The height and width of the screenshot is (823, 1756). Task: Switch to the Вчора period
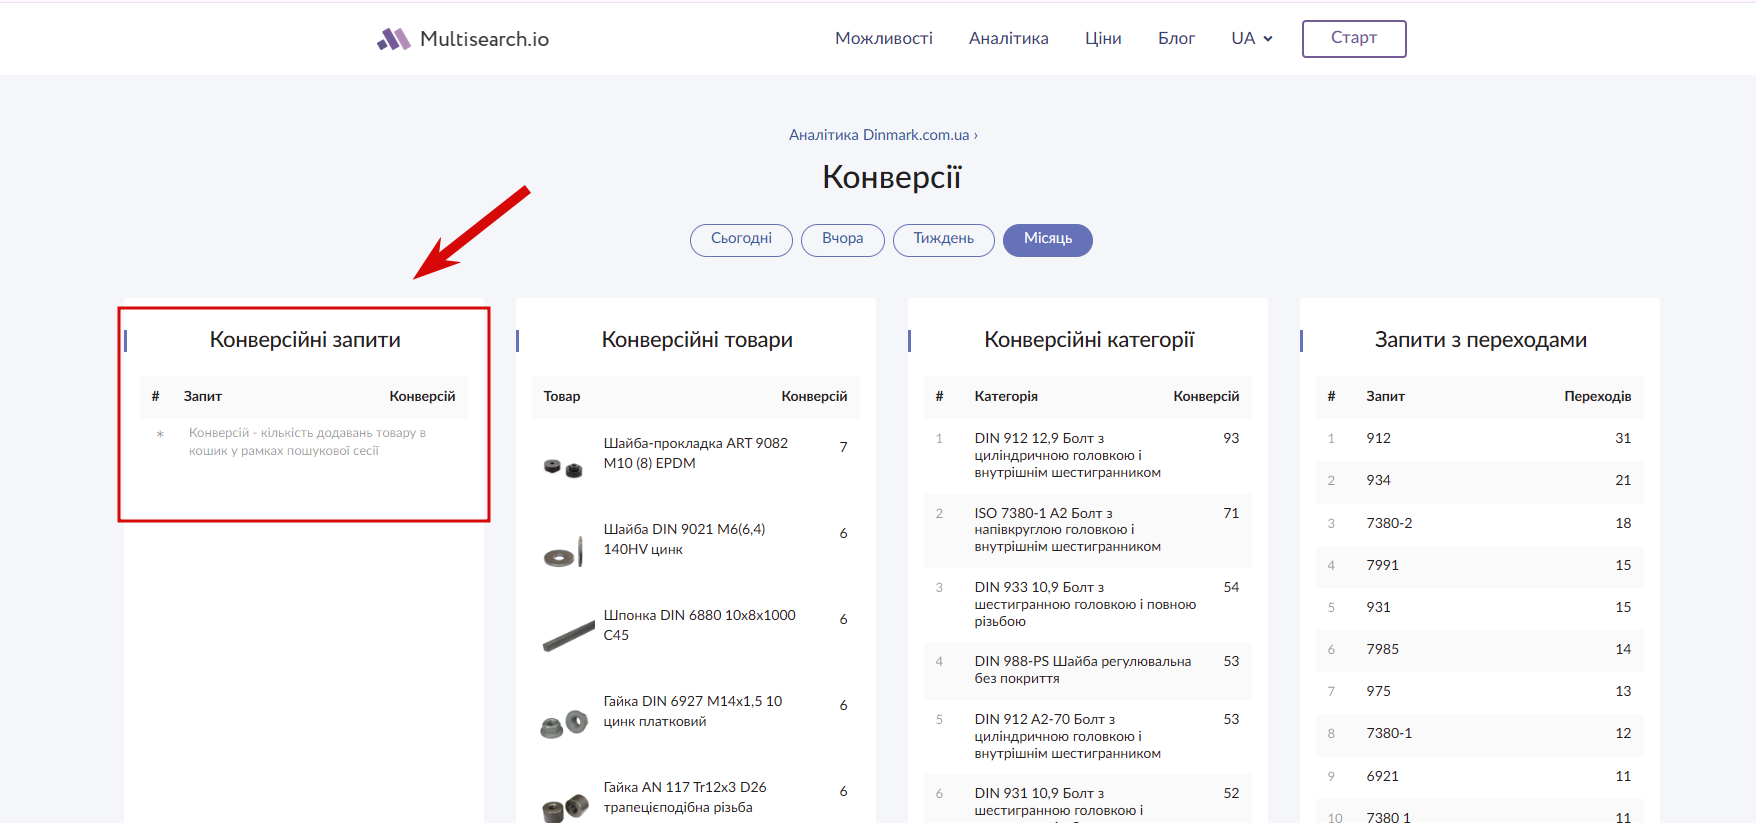[x=842, y=239]
